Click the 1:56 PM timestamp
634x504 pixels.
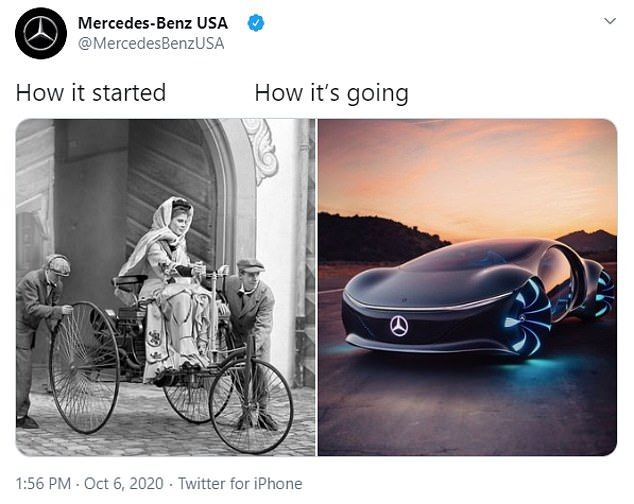pos(43,483)
